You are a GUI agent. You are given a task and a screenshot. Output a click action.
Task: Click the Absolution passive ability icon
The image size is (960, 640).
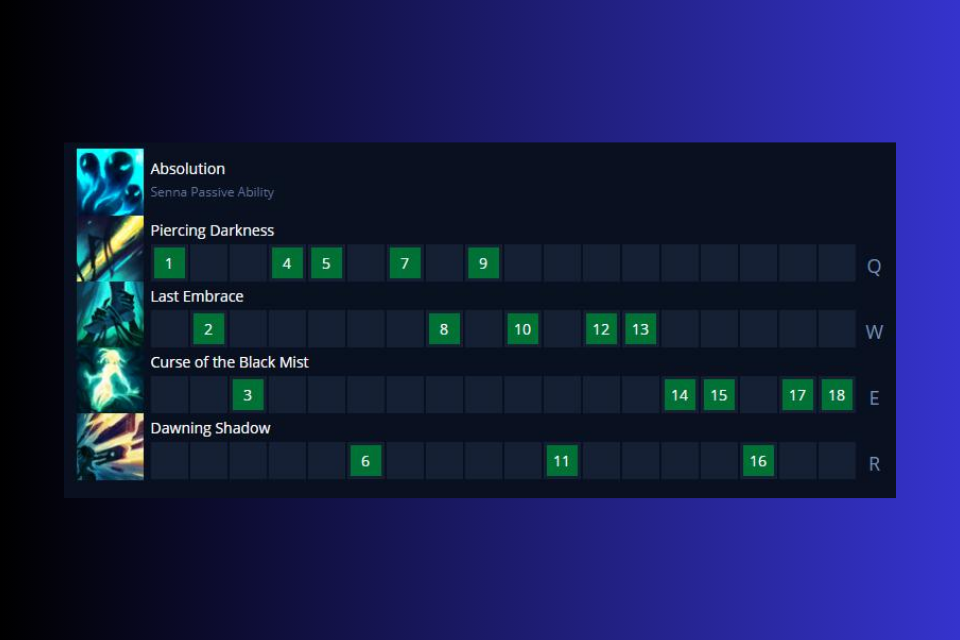[x=110, y=182]
